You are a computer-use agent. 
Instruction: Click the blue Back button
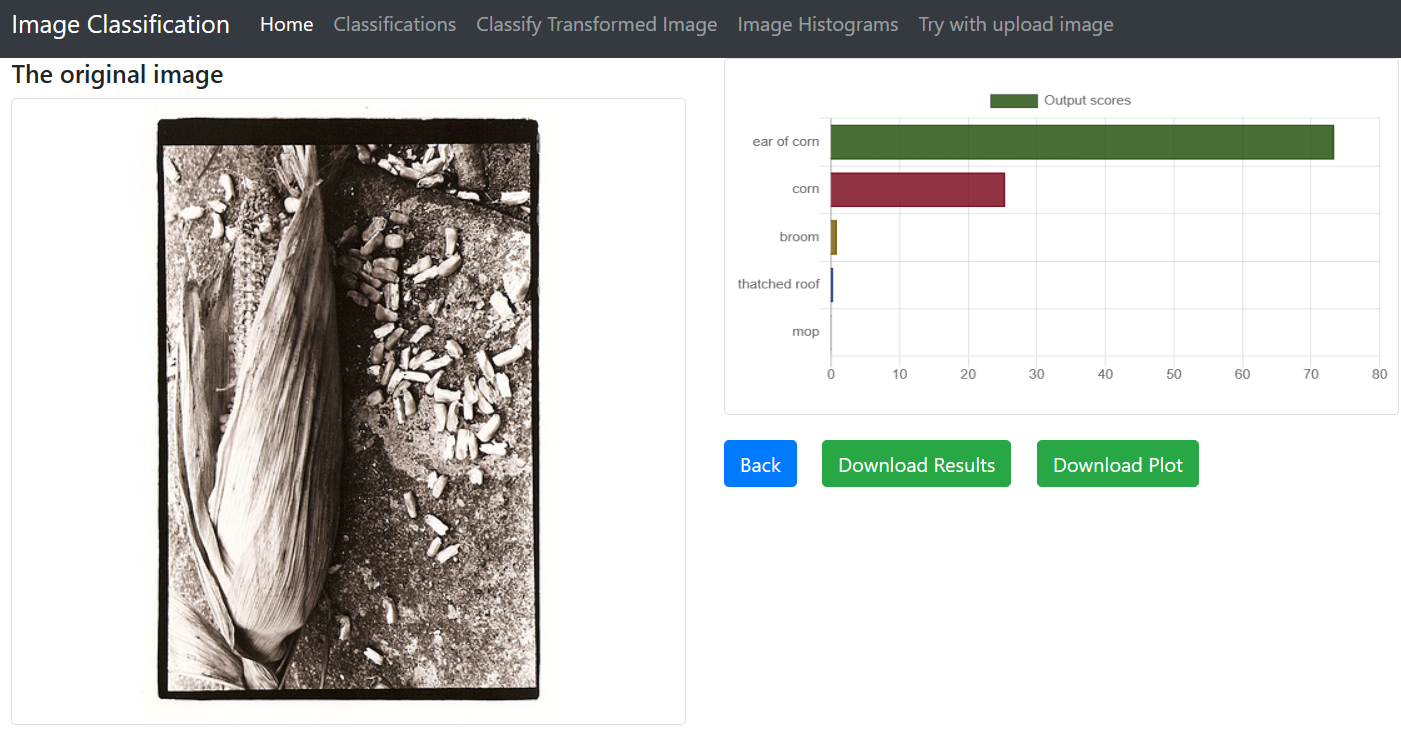coord(760,464)
